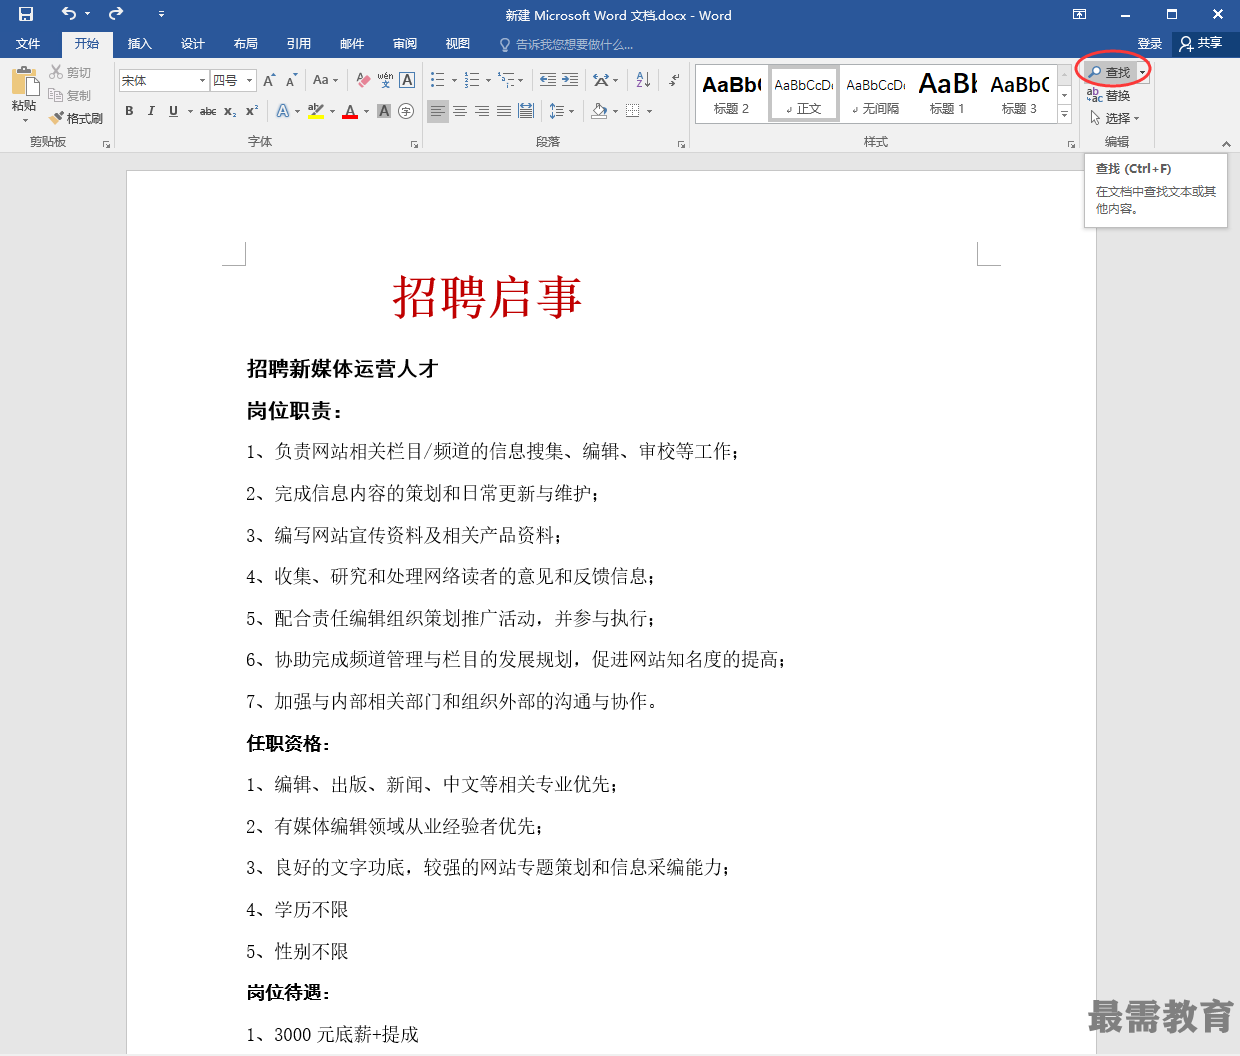Expand the bullet list dropdown arrow
The image size is (1240, 1056).
[x=454, y=80]
